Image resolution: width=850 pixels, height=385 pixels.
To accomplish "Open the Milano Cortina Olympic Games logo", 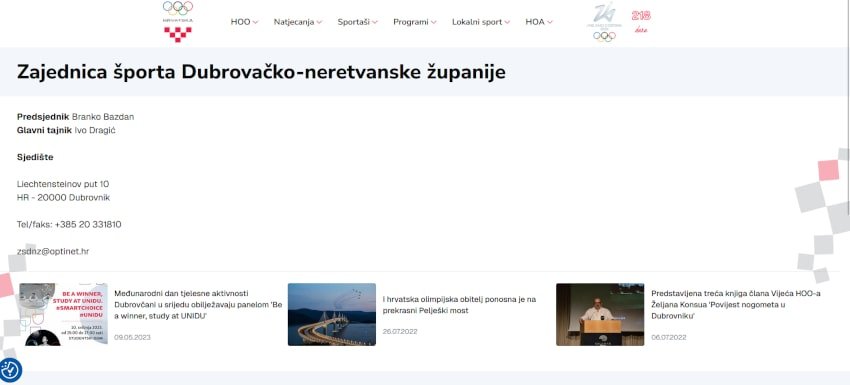I will (x=604, y=22).
